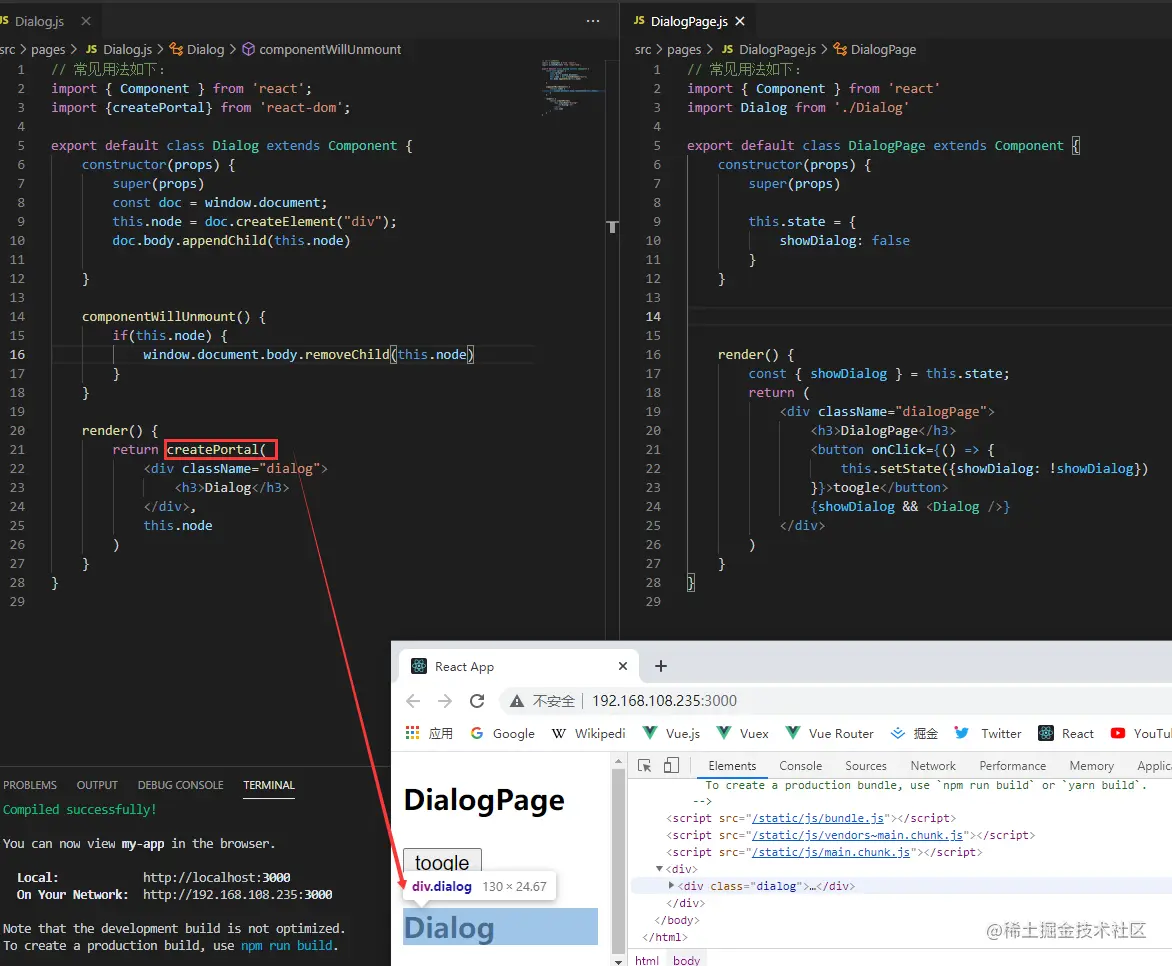This screenshot has height=966, width=1172.
Task: Click the toogle button on the page
Action: (x=442, y=861)
